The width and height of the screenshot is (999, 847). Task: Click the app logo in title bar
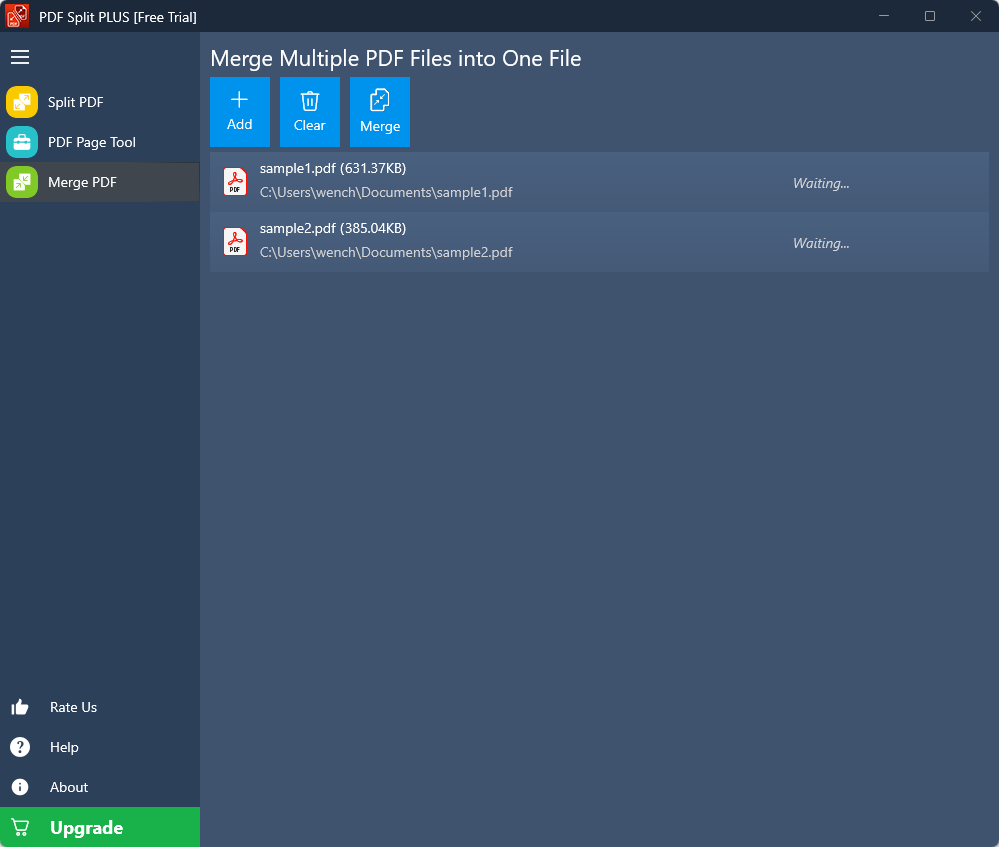(17, 16)
